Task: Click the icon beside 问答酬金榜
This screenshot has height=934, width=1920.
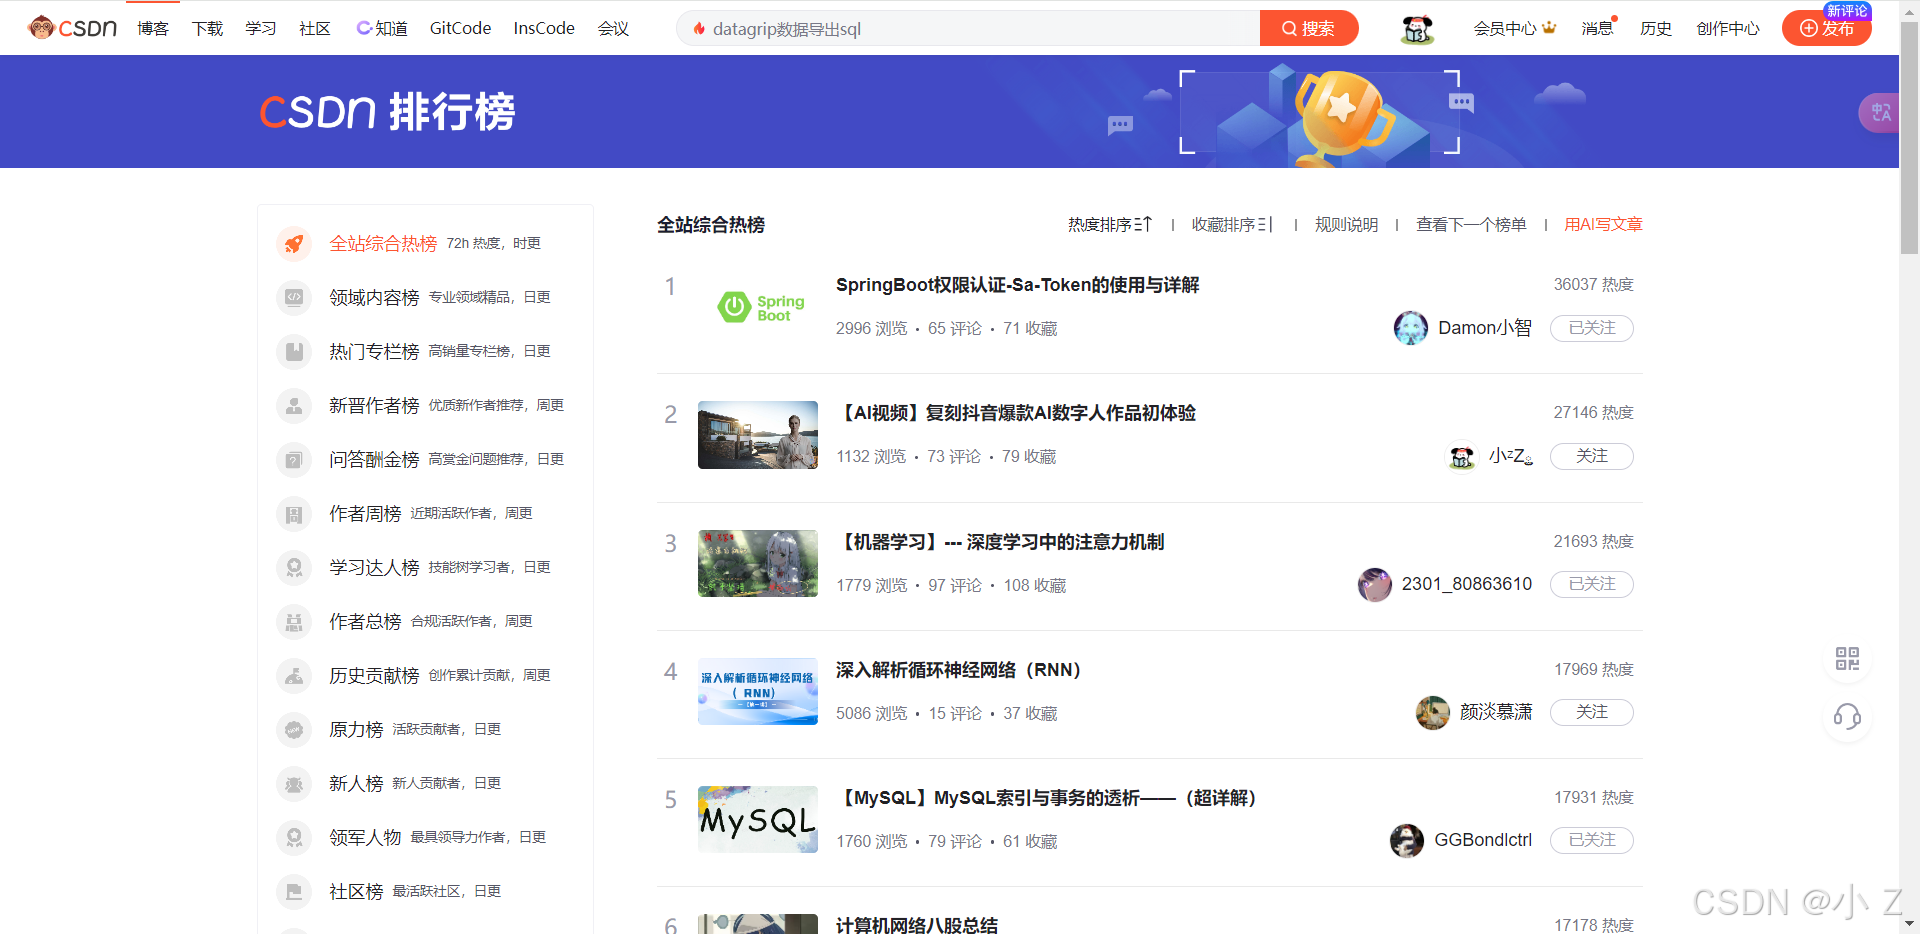Action: click(294, 459)
